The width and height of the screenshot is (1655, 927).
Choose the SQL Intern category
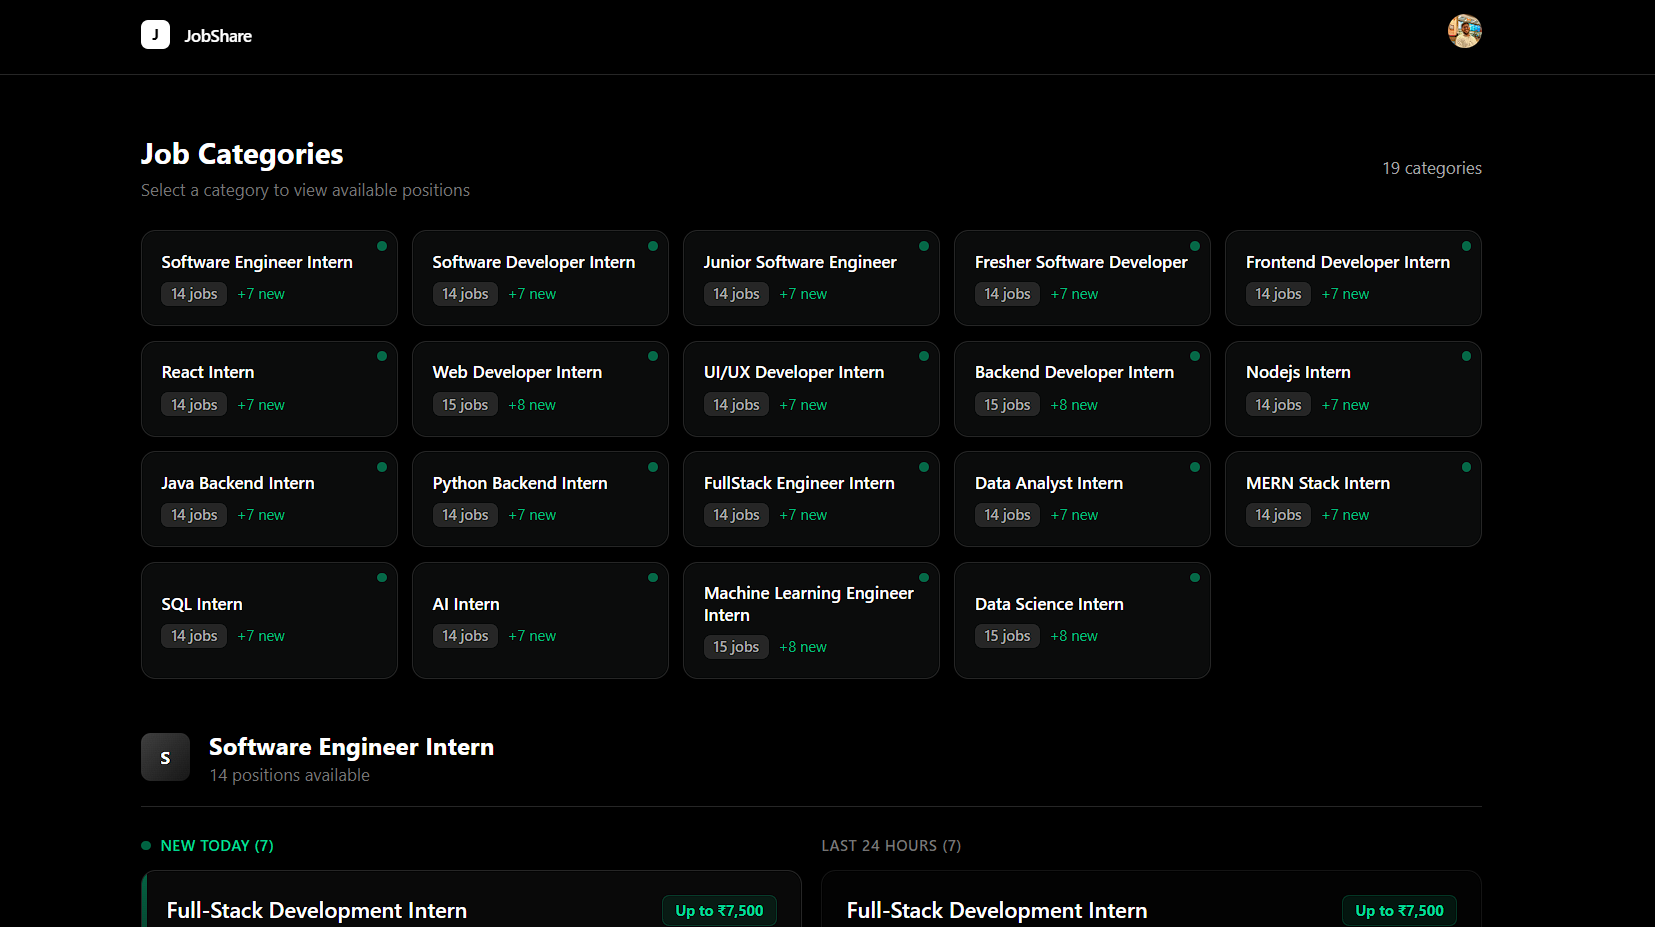point(269,620)
